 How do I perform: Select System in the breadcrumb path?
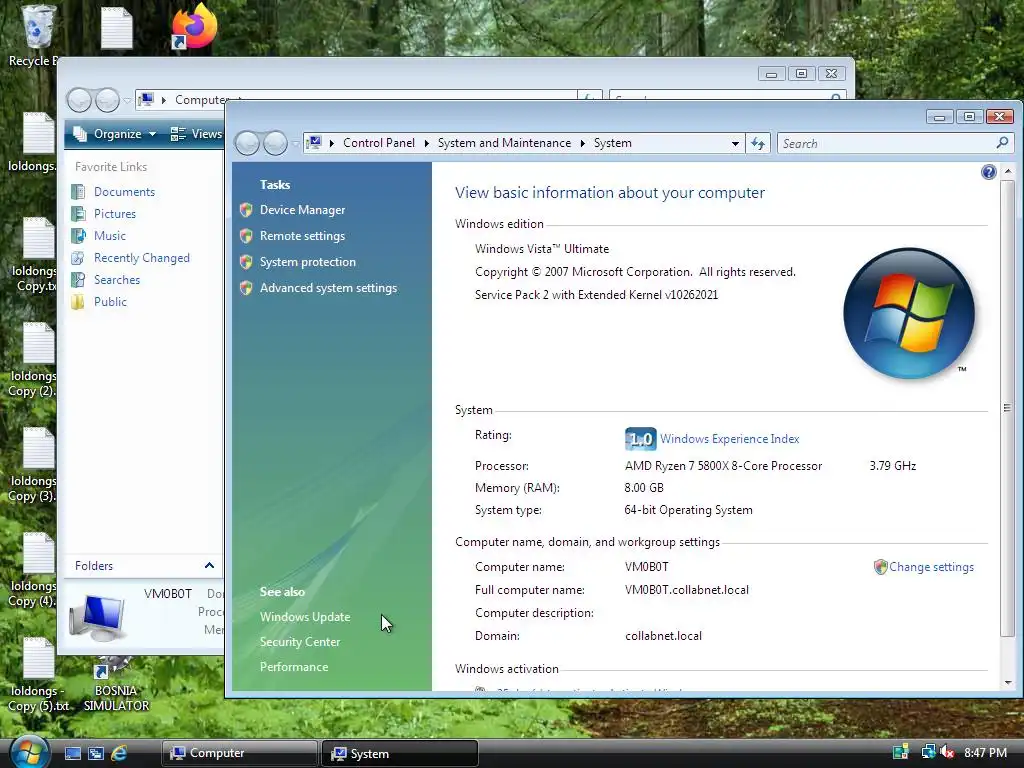613,143
